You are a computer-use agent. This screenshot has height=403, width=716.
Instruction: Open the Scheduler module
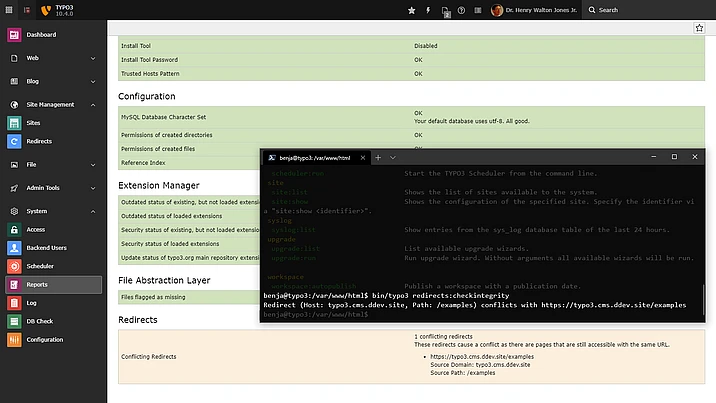pos(40,266)
